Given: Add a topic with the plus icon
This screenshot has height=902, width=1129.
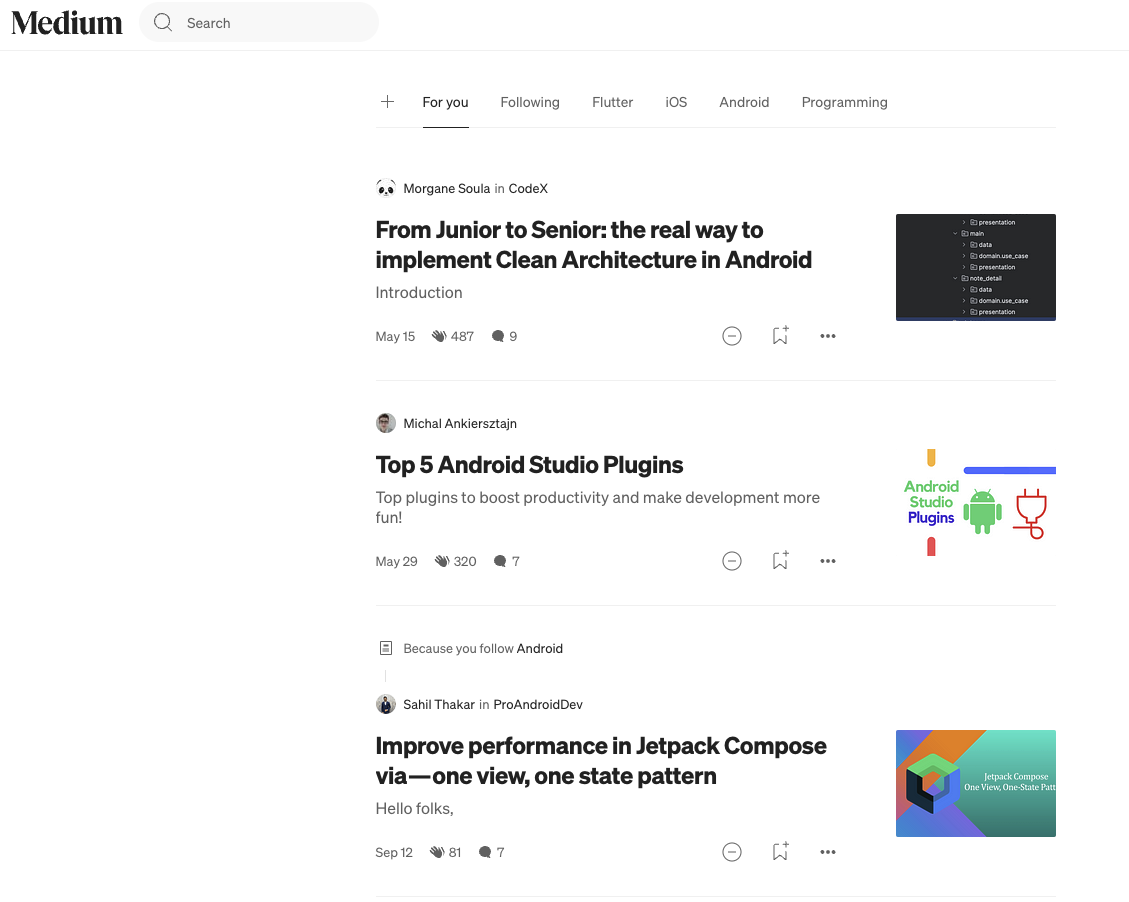Looking at the screenshot, I should pyautogui.click(x=387, y=102).
